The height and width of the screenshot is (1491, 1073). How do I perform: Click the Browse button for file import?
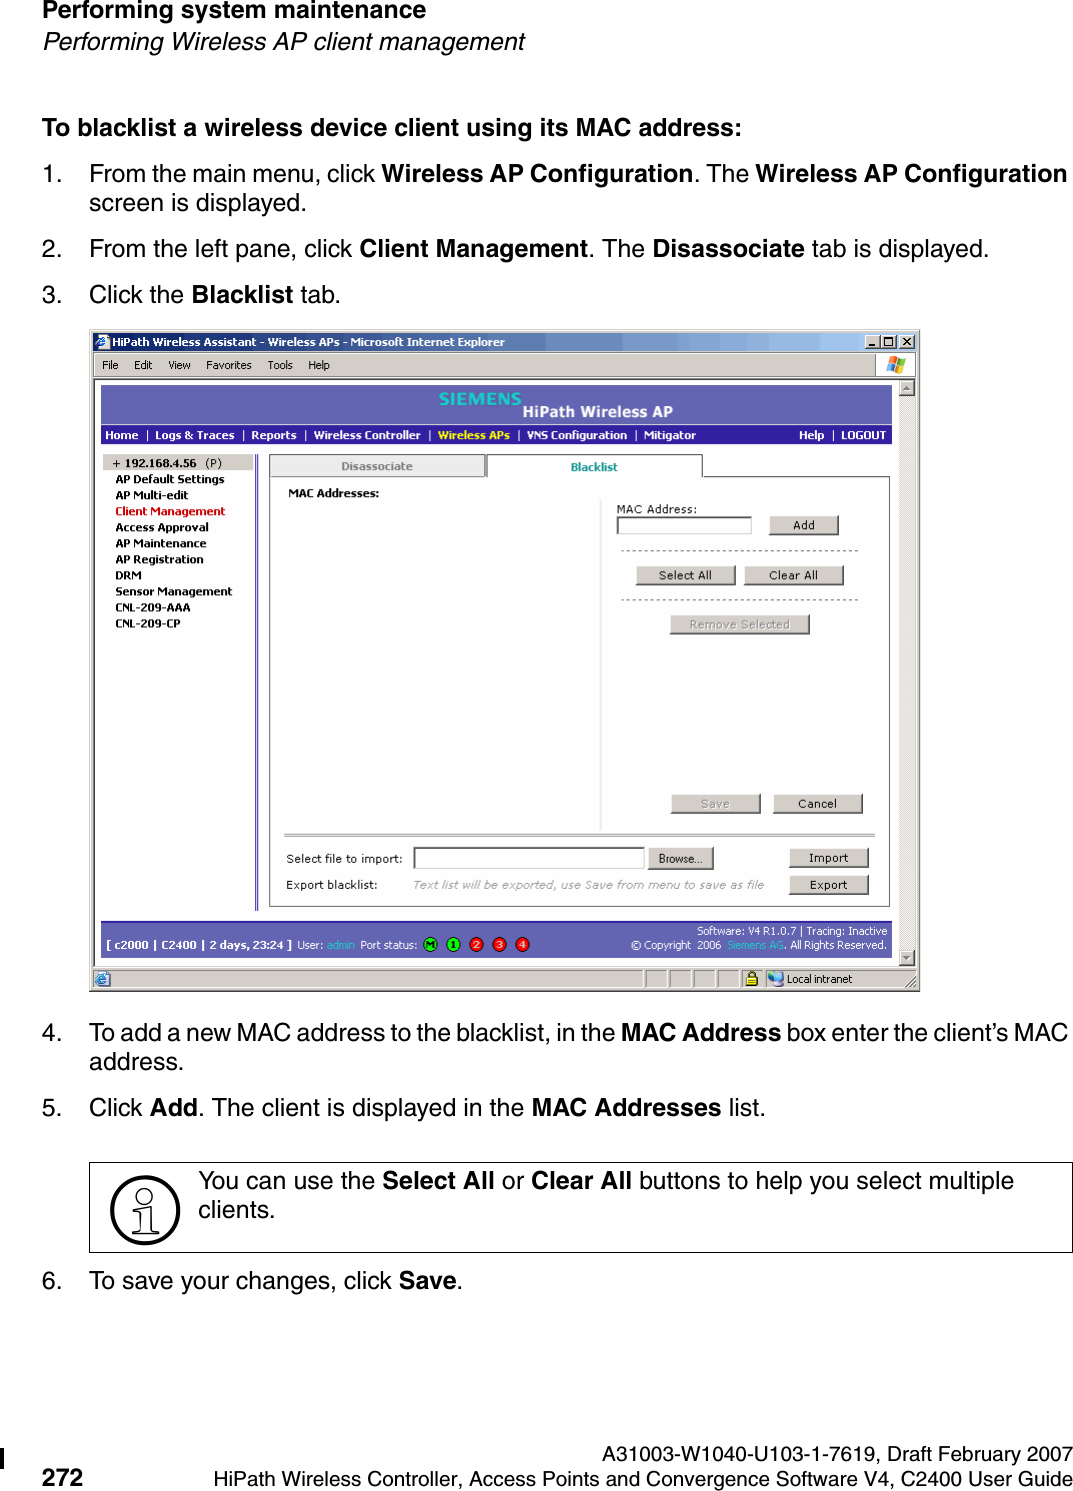(x=680, y=858)
